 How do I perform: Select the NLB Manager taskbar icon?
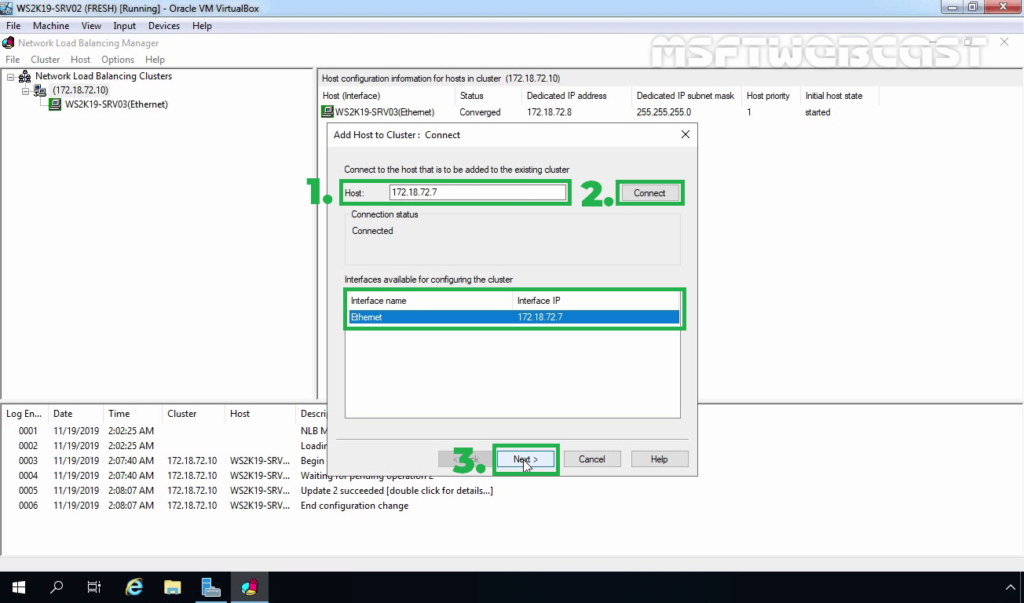(x=249, y=587)
